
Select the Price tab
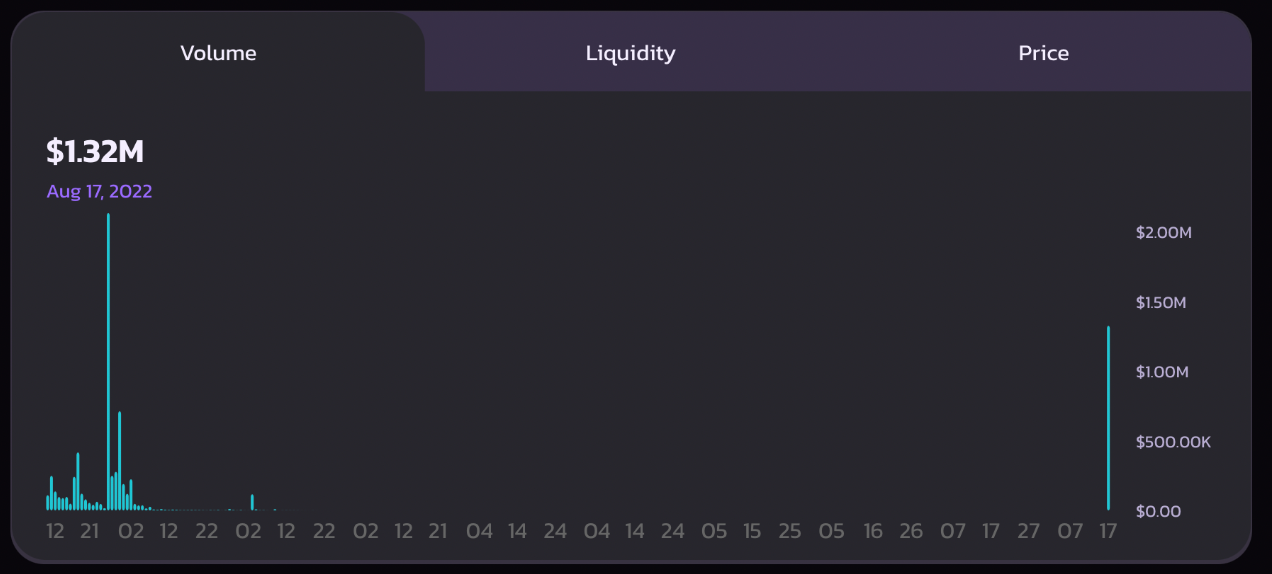coord(1044,53)
